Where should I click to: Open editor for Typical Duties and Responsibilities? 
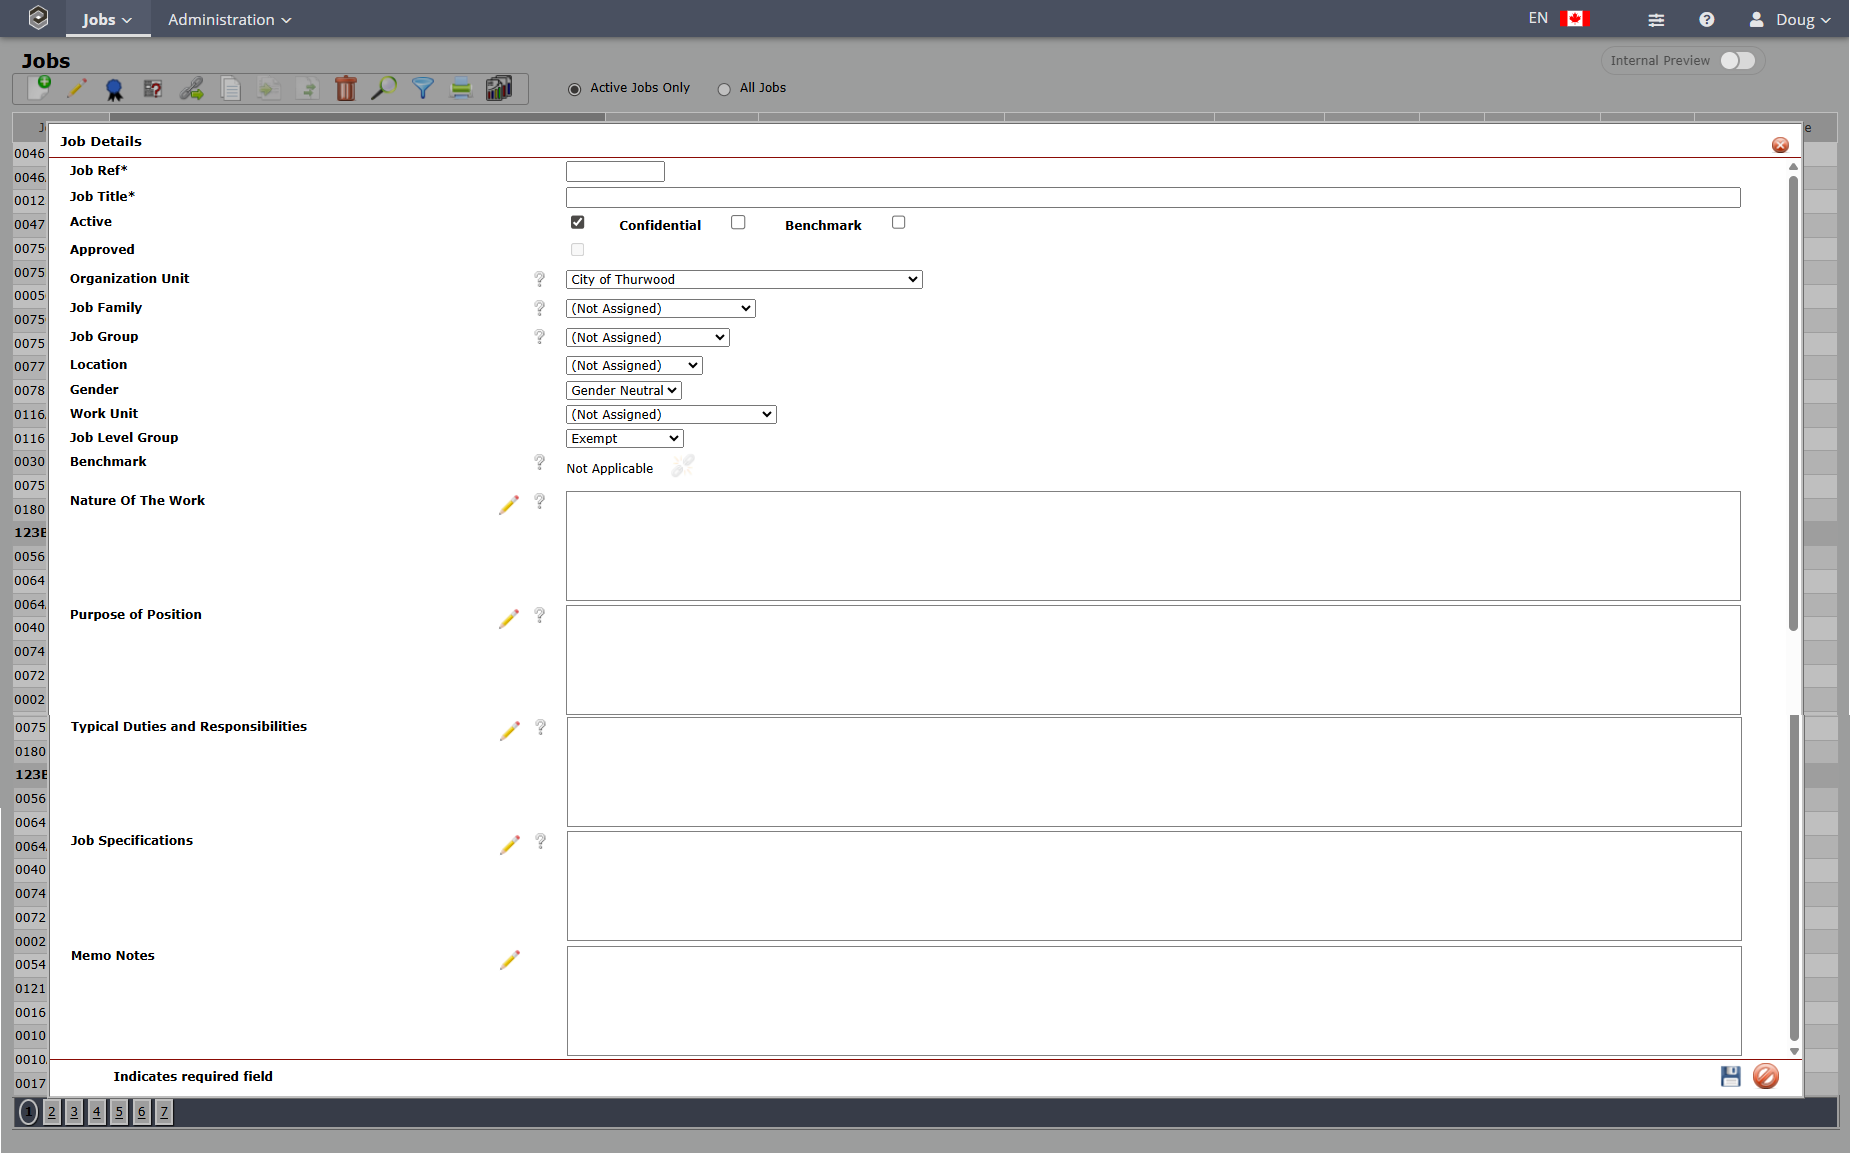click(510, 731)
